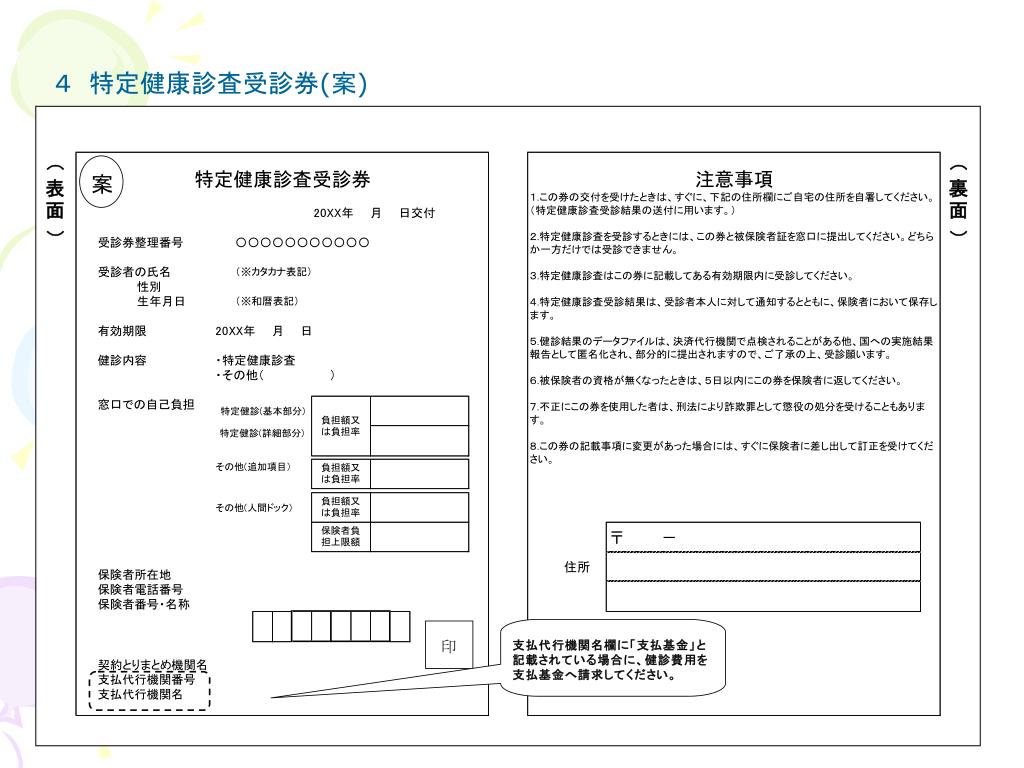The height and width of the screenshot is (768, 1024).
Task: Click the label 受診者の氏名
Action: pyautogui.click(x=134, y=272)
